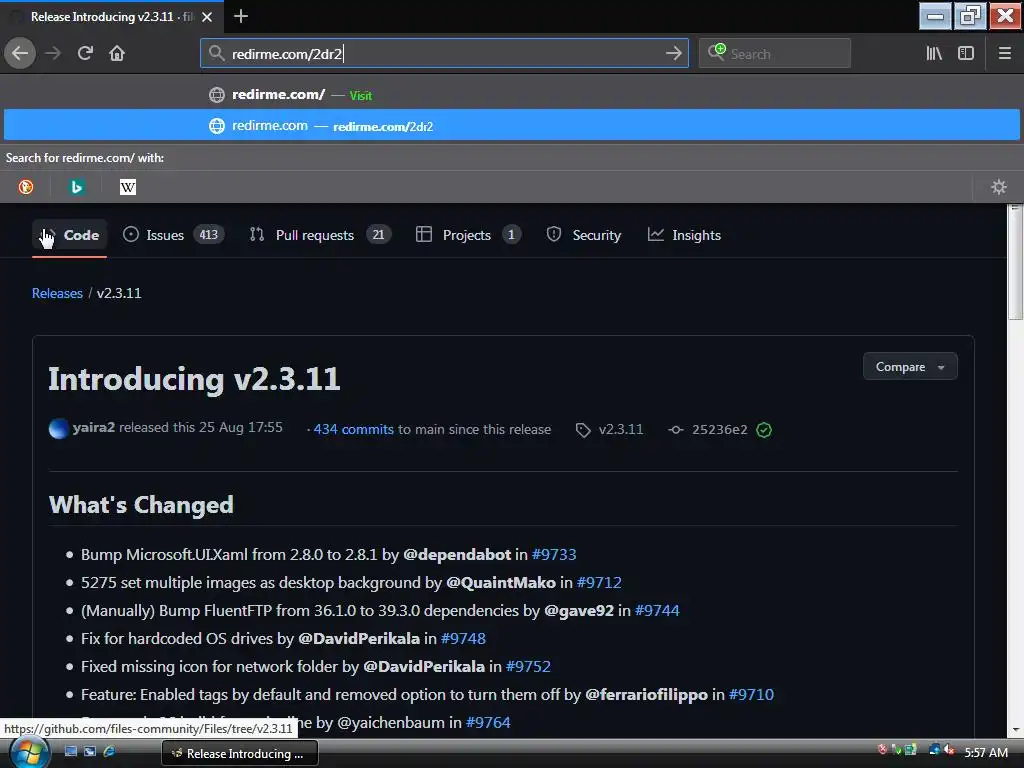Click the scrollbar down arrow
This screenshot has width=1024, height=768.
pos(1015,729)
